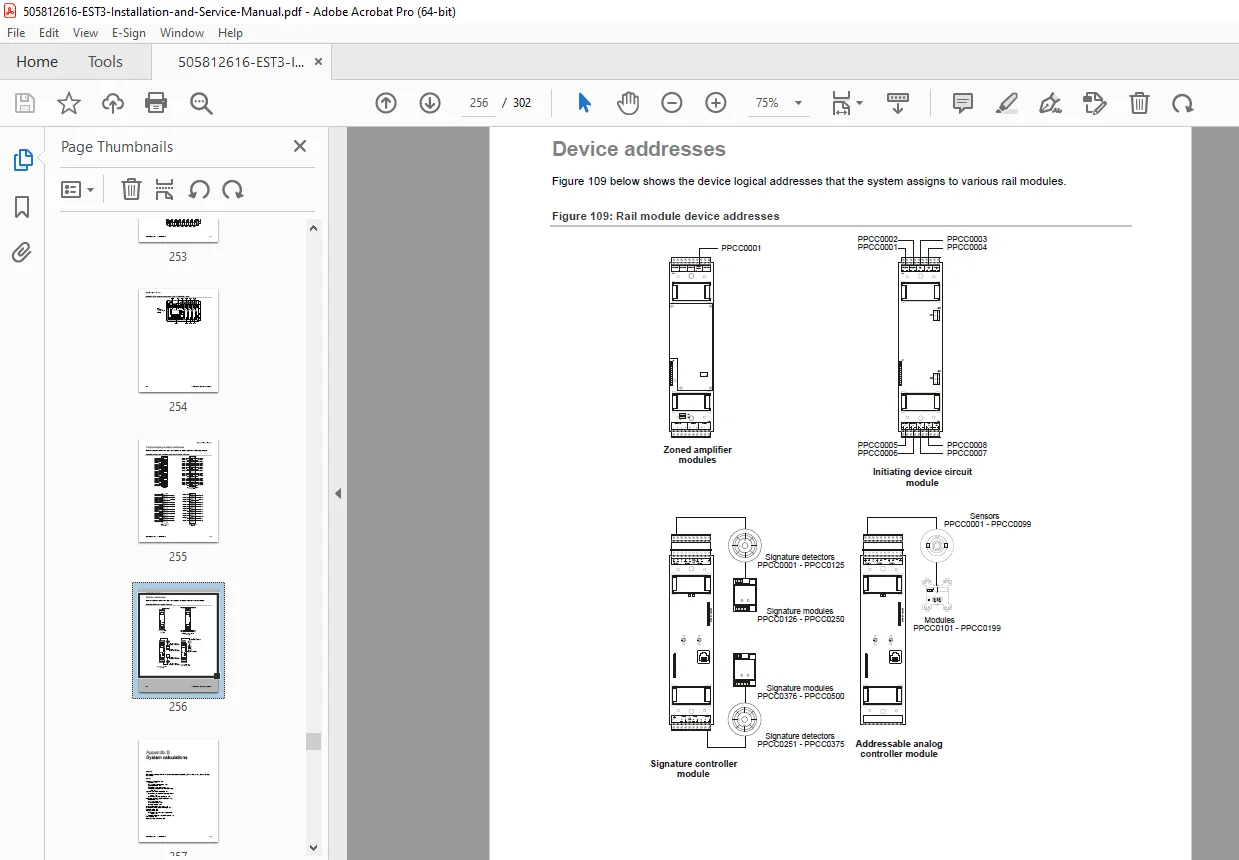
Task: Open Page Thumbnails sidebar icon
Action: coord(22,160)
